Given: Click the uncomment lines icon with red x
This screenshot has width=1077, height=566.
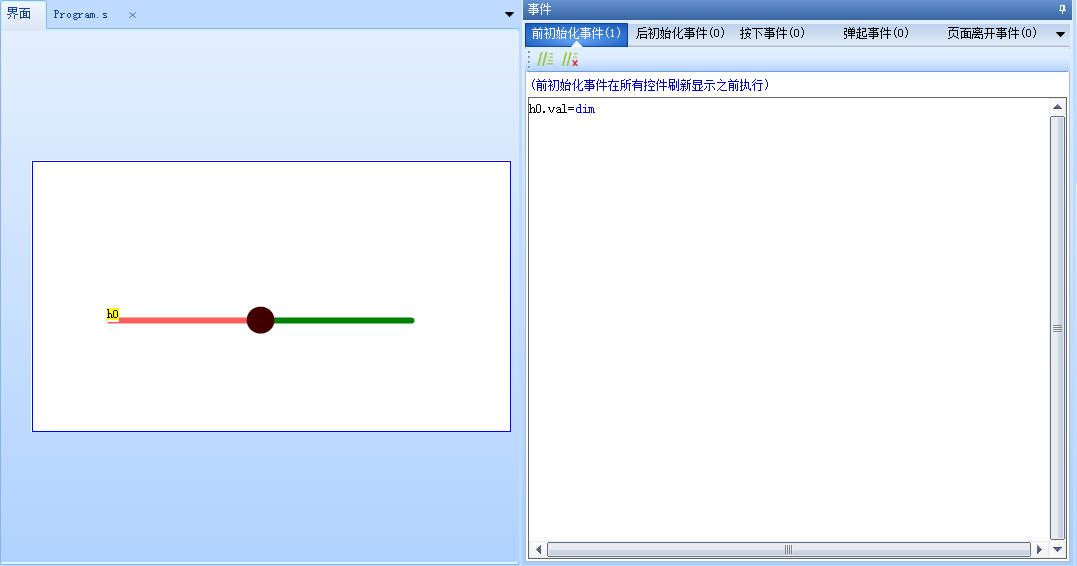Looking at the screenshot, I should click(570, 60).
